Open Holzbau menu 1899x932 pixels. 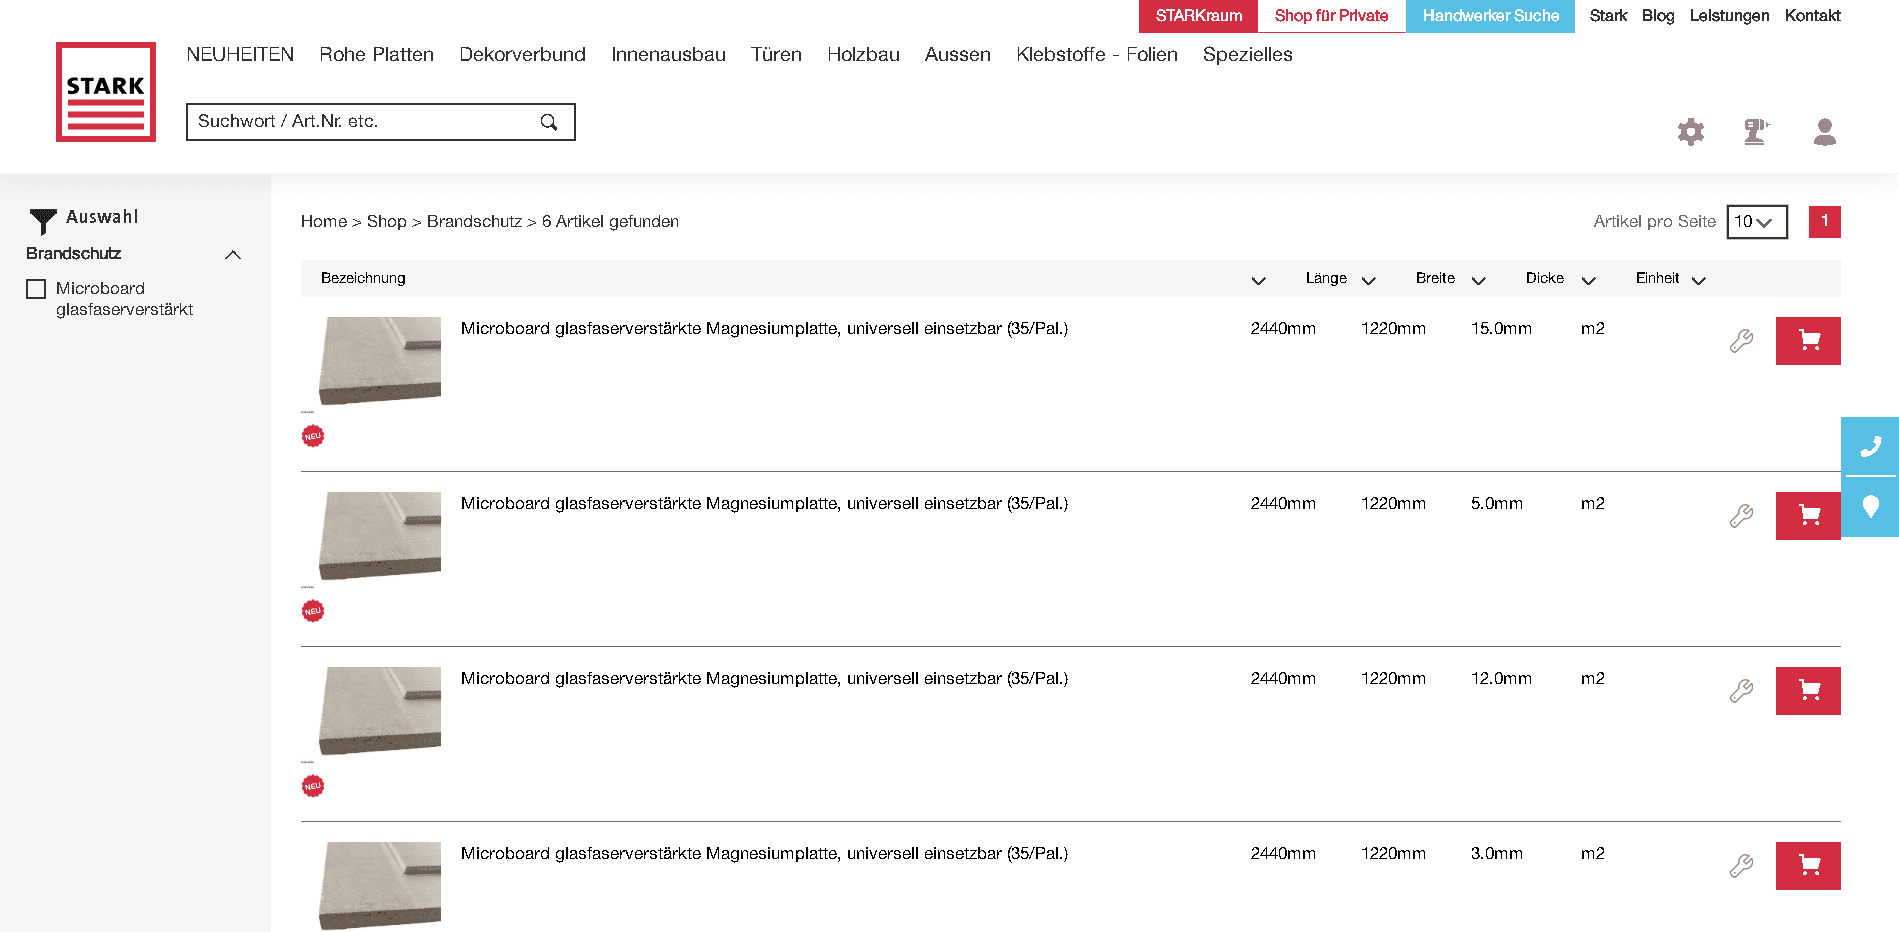pos(864,55)
